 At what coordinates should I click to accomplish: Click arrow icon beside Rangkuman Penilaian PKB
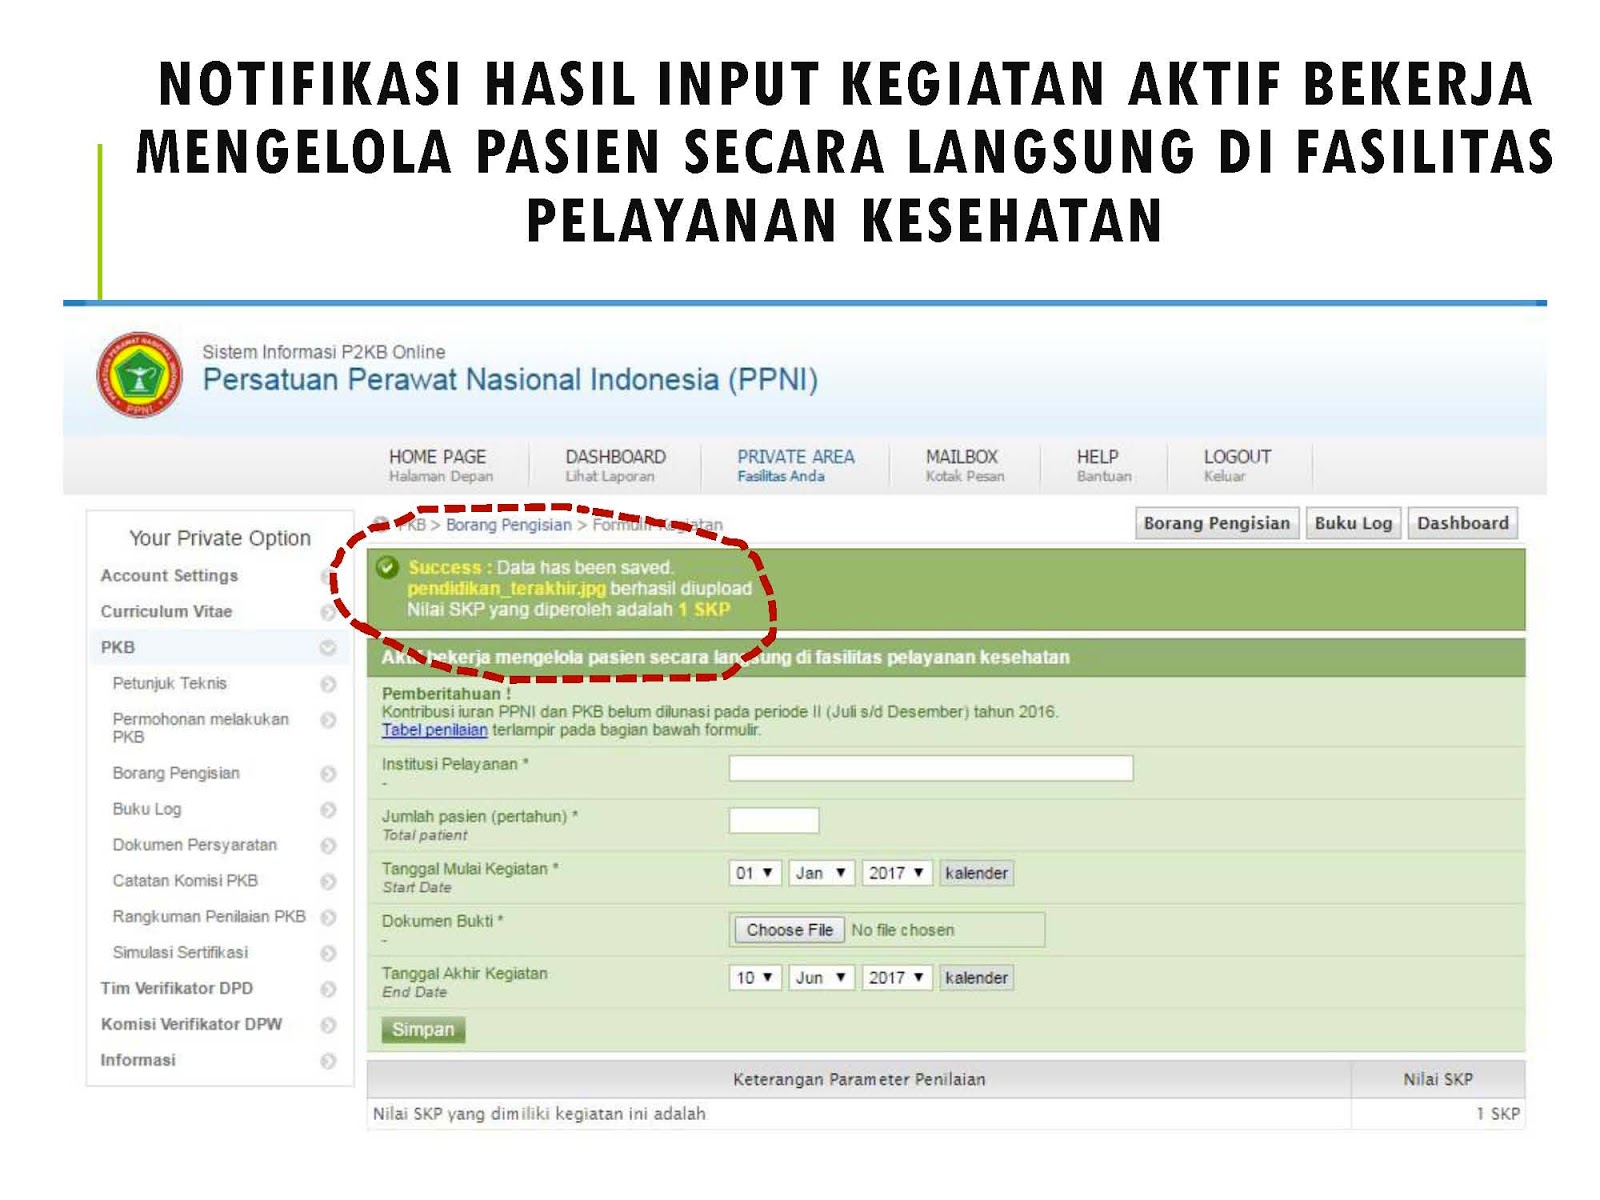click(328, 917)
